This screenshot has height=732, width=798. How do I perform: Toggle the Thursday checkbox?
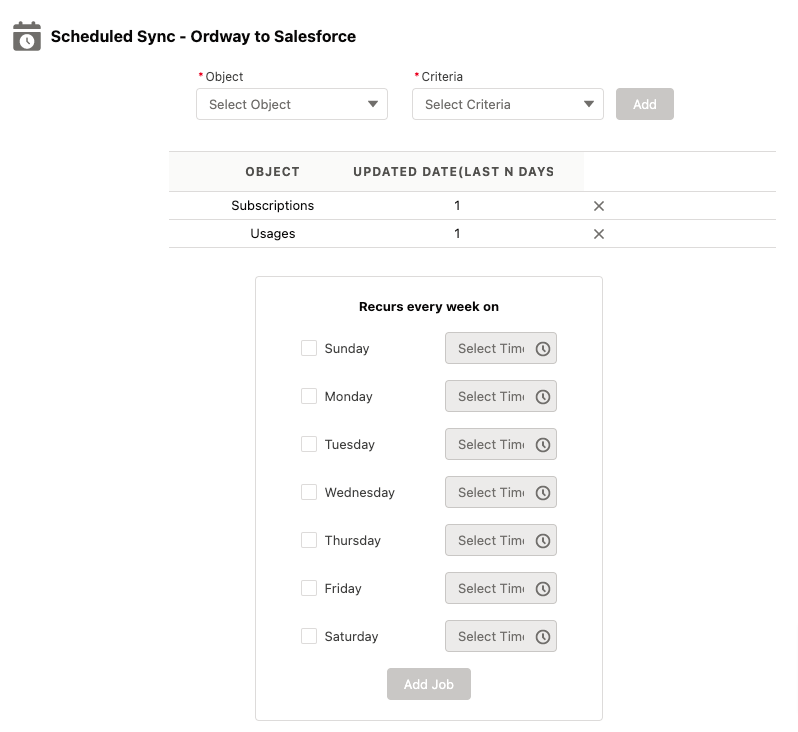pyautogui.click(x=309, y=540)
